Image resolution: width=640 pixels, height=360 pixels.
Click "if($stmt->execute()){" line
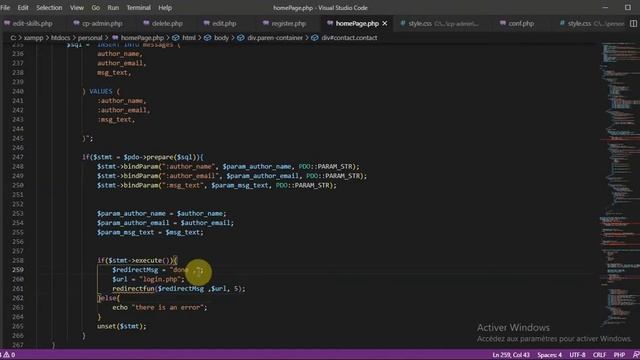(x=137, y=260)
